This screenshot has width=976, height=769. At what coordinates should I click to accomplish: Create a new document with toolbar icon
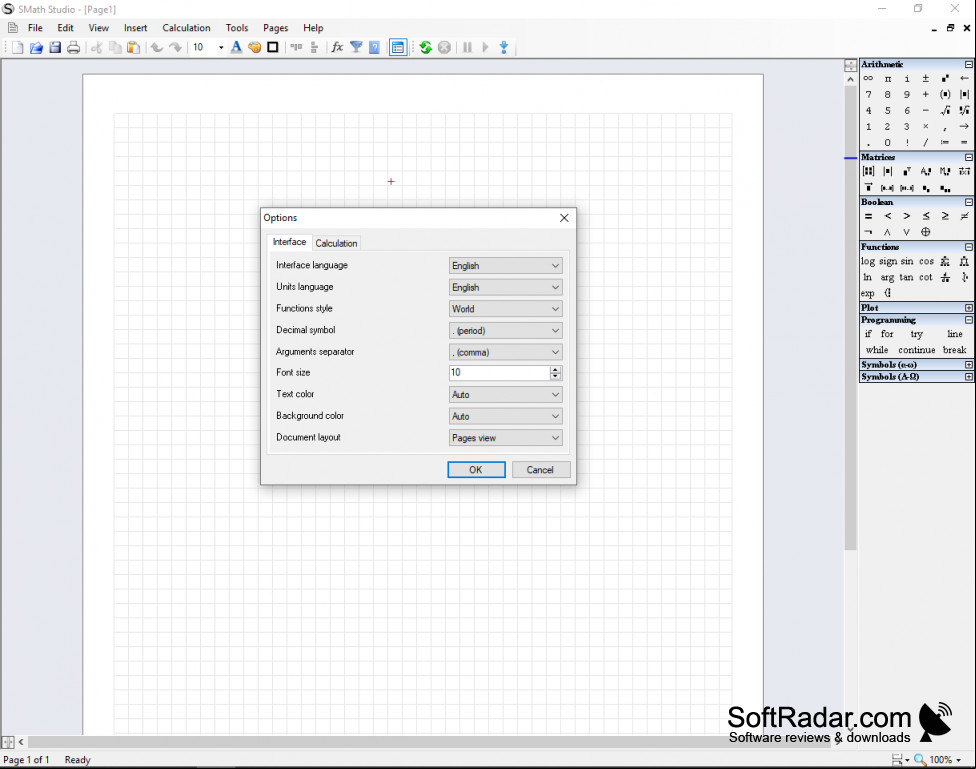[x=17, y=47]
